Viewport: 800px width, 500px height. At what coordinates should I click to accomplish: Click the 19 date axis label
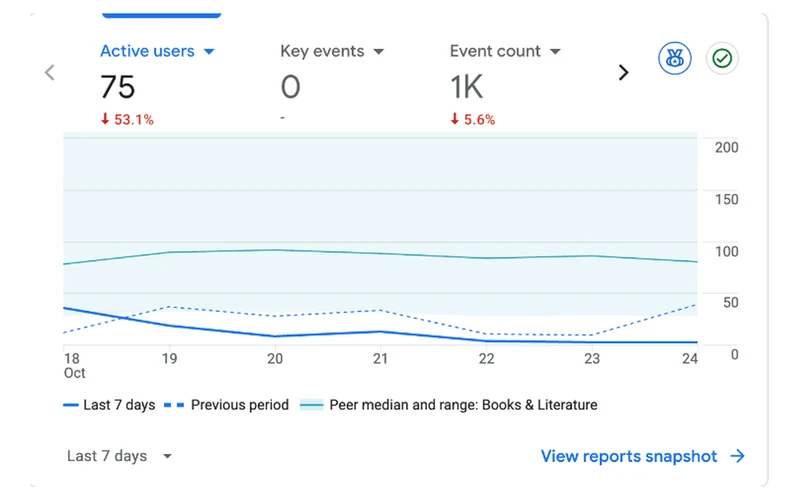click(169, 359)
